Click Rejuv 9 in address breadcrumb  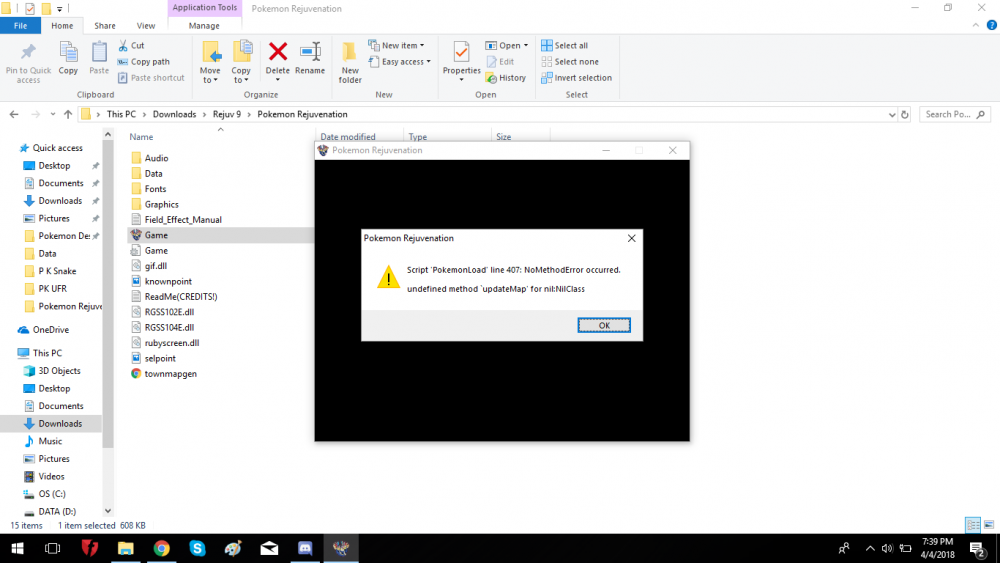pyautogui.click(x=226, y=114)
